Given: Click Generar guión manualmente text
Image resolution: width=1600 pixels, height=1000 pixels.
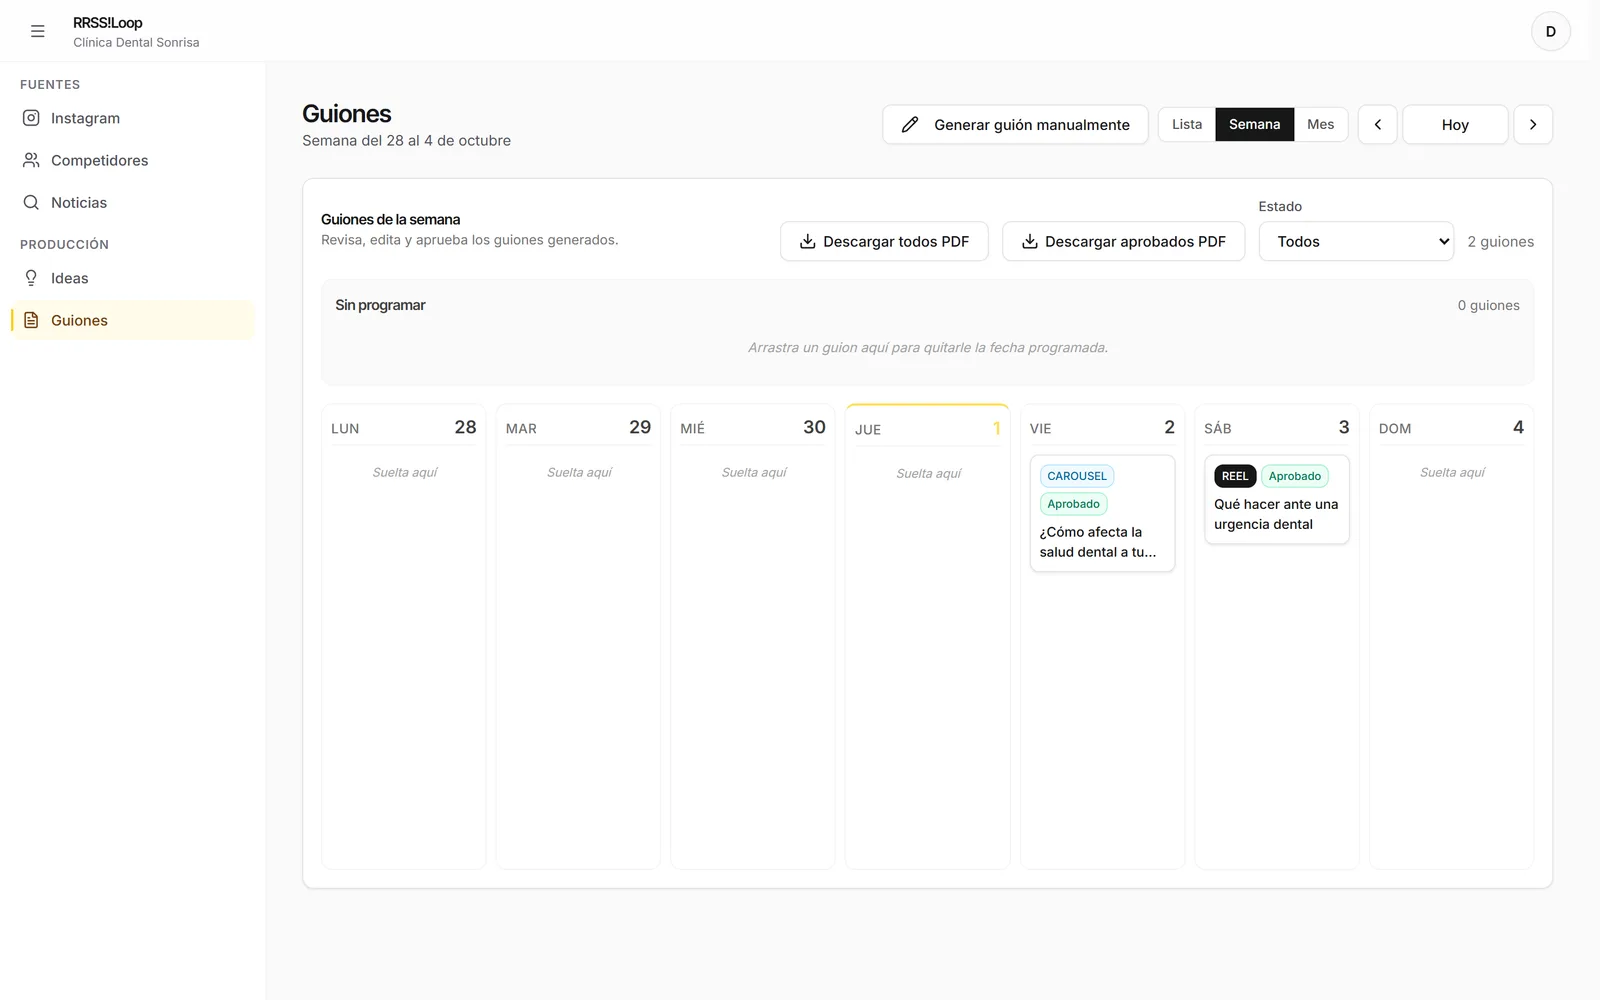Looking at the screenshot, I should coord(1032,125).
